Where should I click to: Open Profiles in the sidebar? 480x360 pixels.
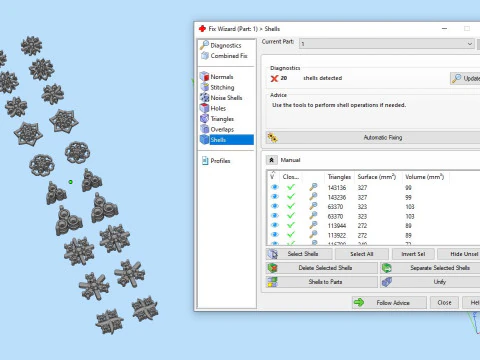(220, 161)
